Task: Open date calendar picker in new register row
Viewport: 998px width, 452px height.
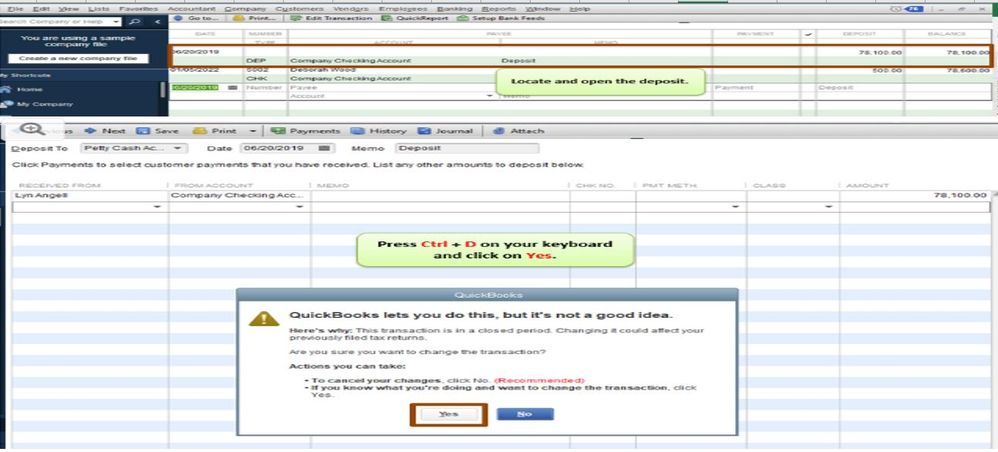Action: (232, 88)
